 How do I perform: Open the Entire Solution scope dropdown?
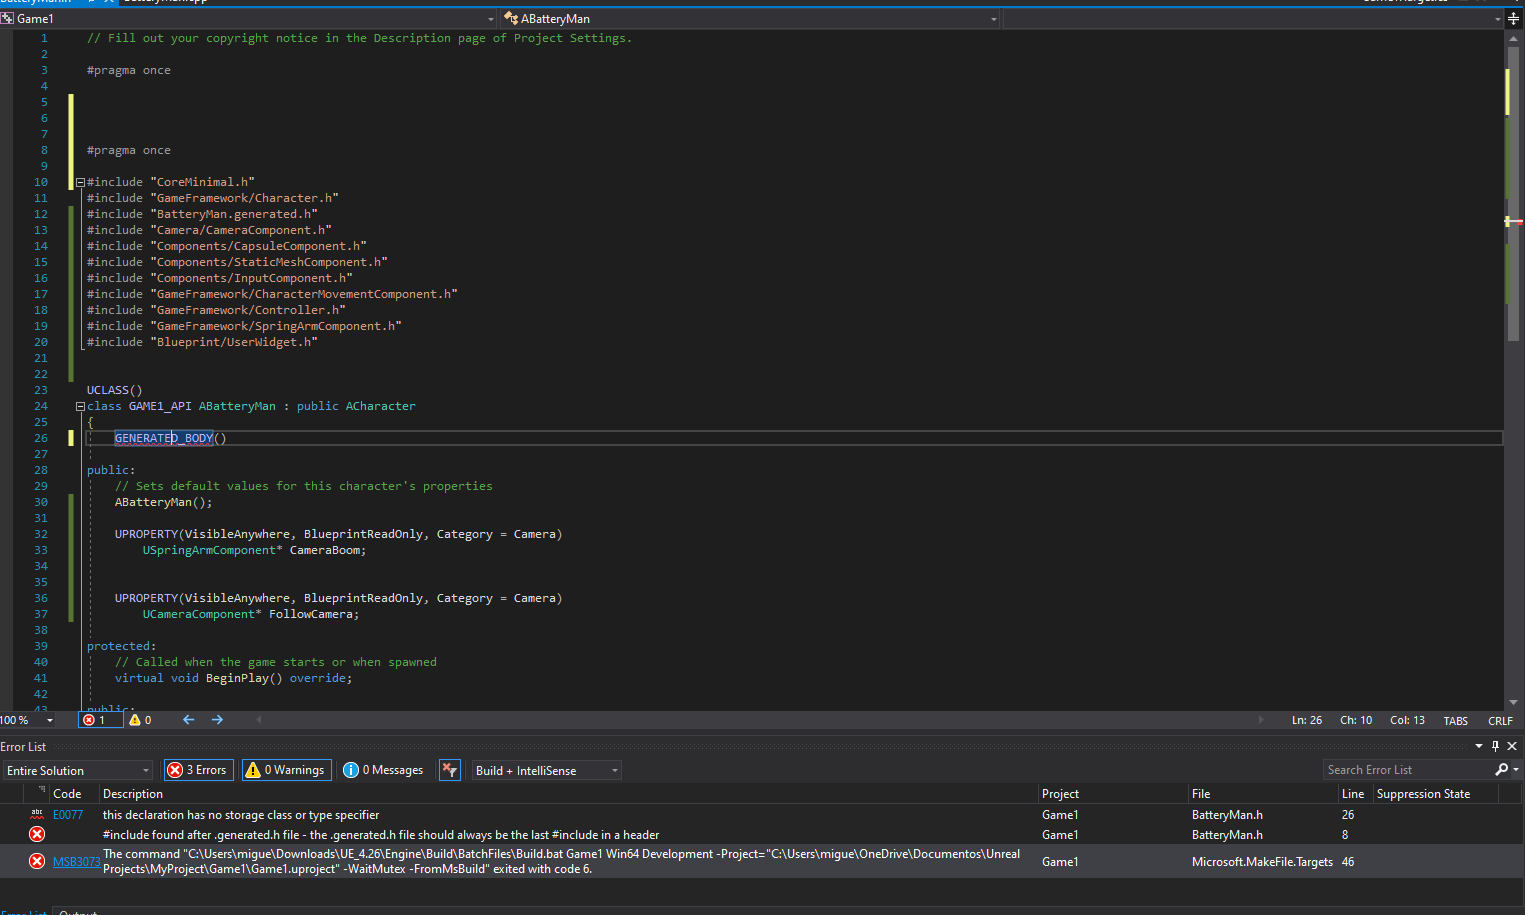coord(78,771)
